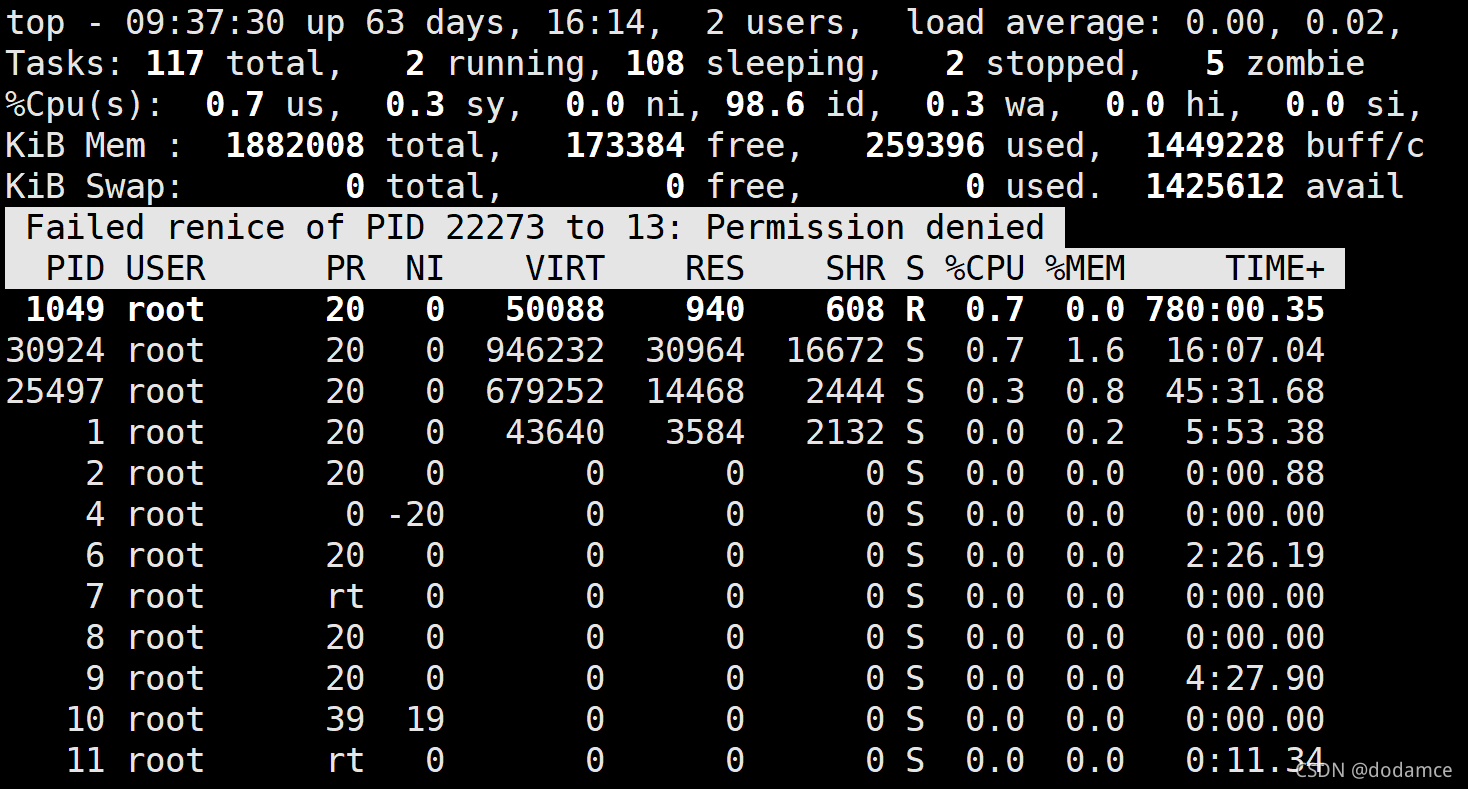Click the VIRT value 50088

[555, 310]
